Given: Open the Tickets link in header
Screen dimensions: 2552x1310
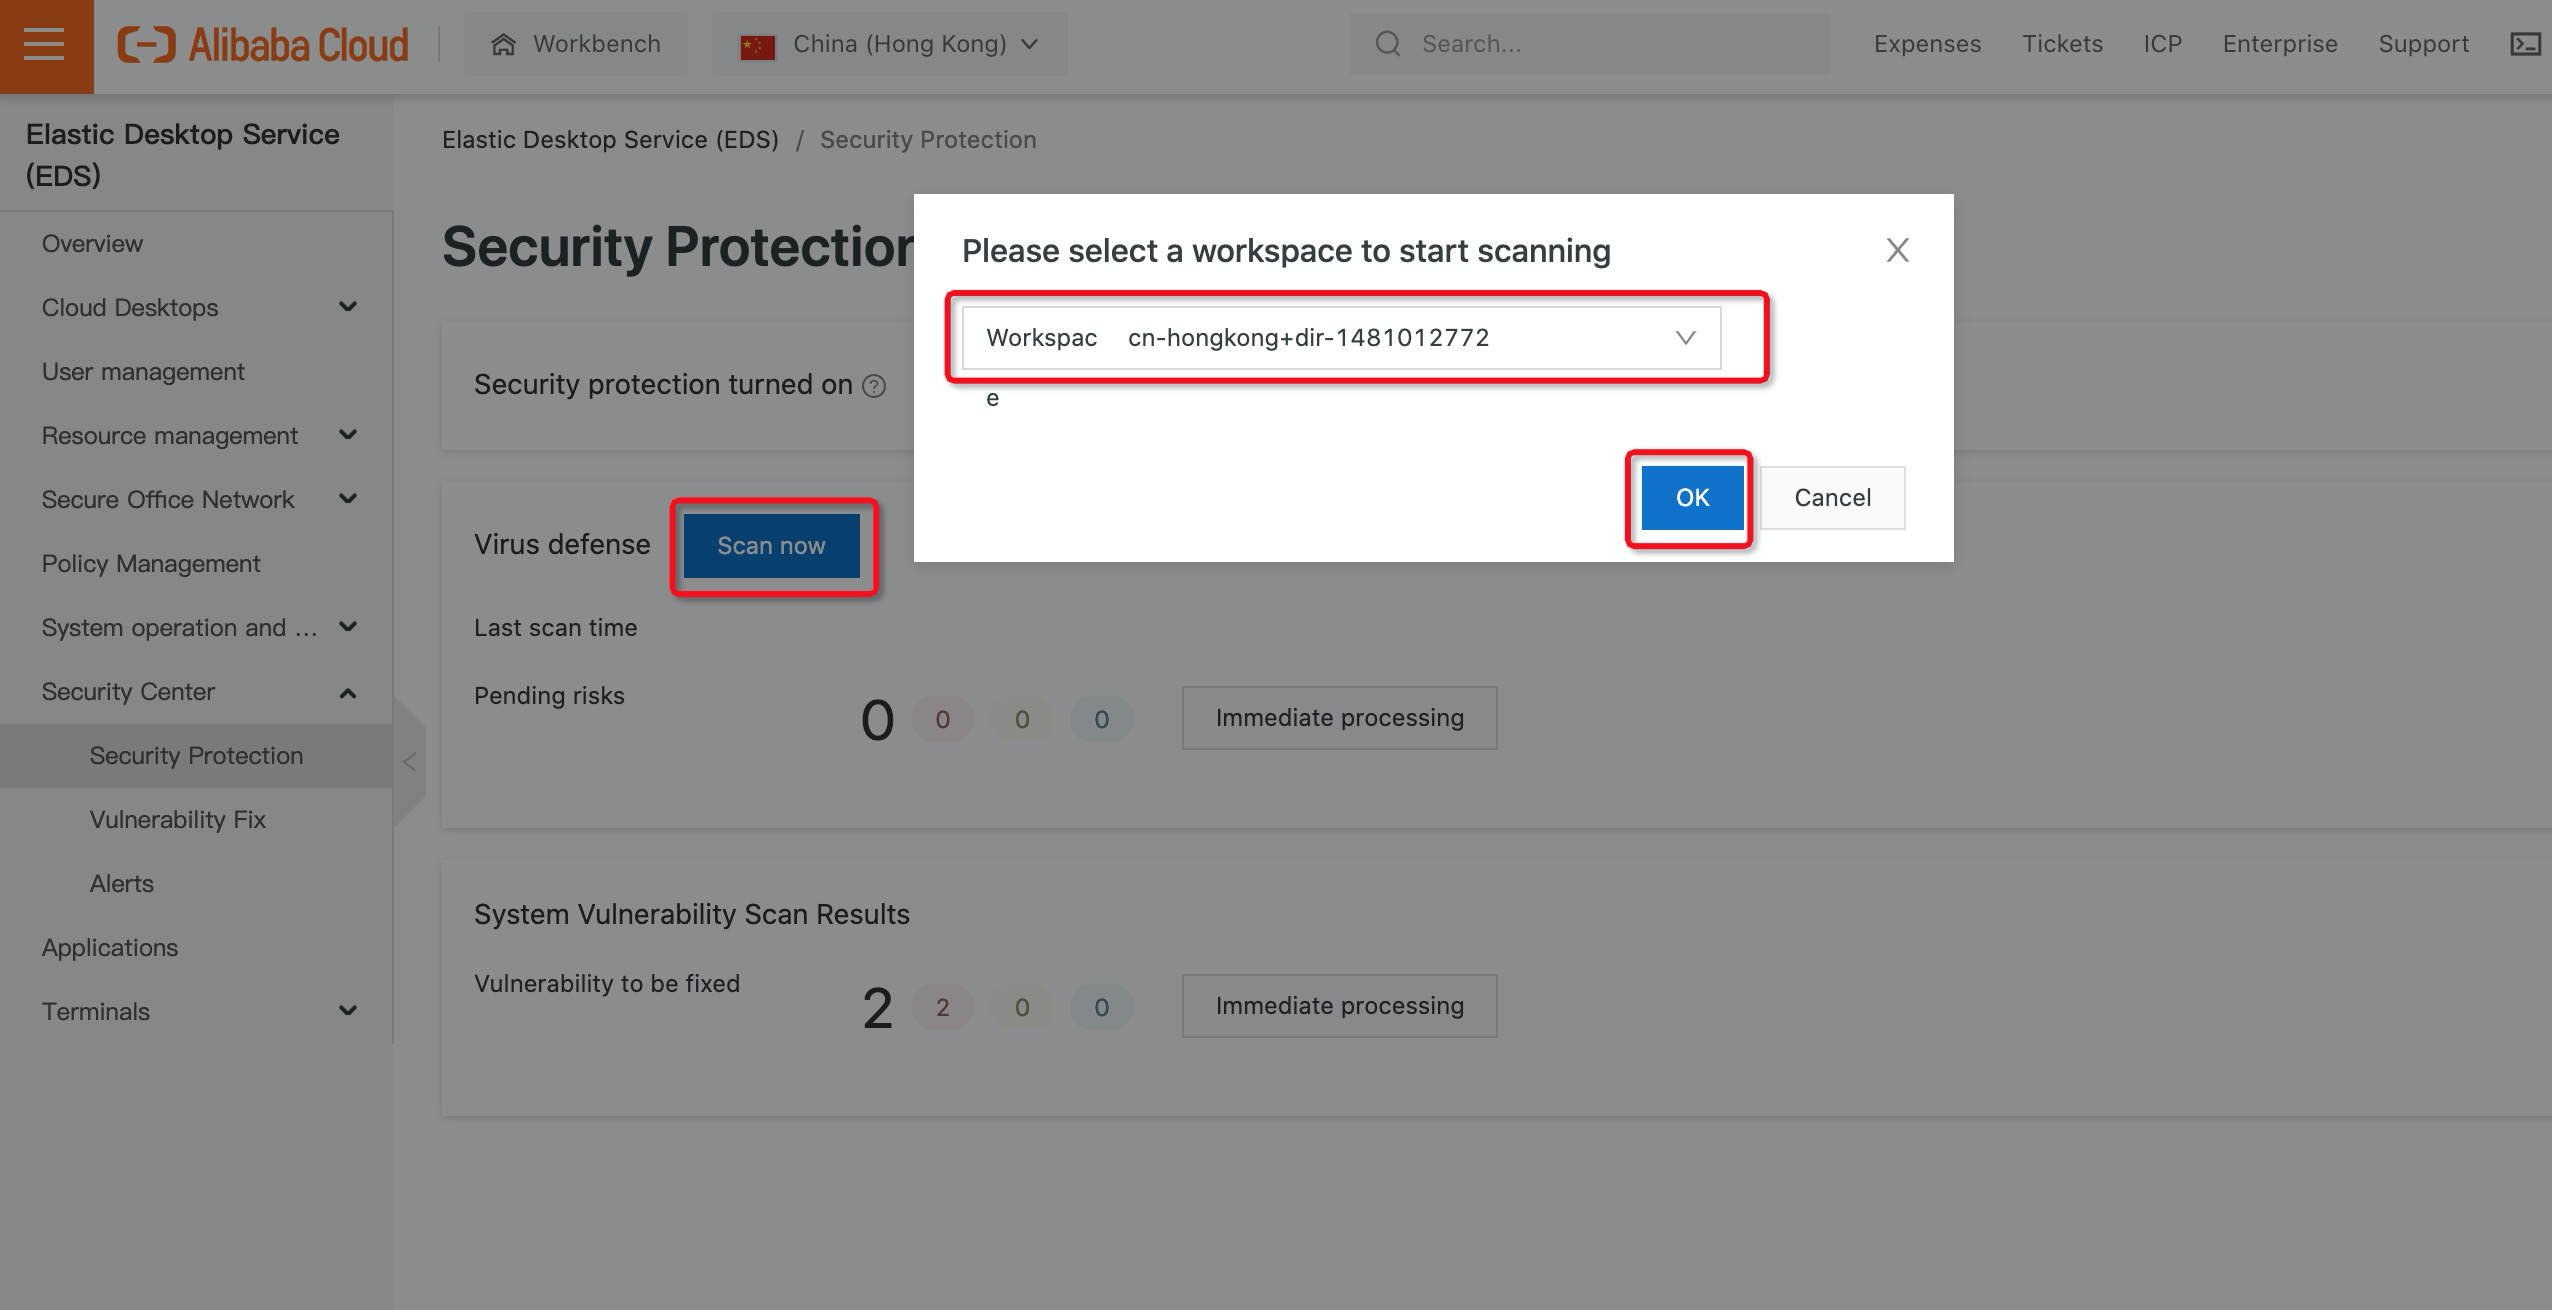Looking at the screenshot, I should [x=2062, y=44].
